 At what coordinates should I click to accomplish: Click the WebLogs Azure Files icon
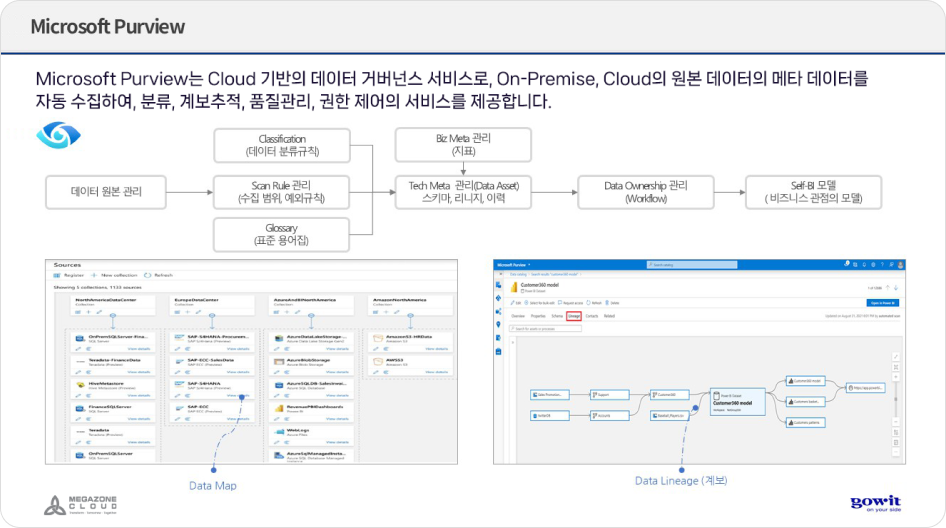point(279,432)
